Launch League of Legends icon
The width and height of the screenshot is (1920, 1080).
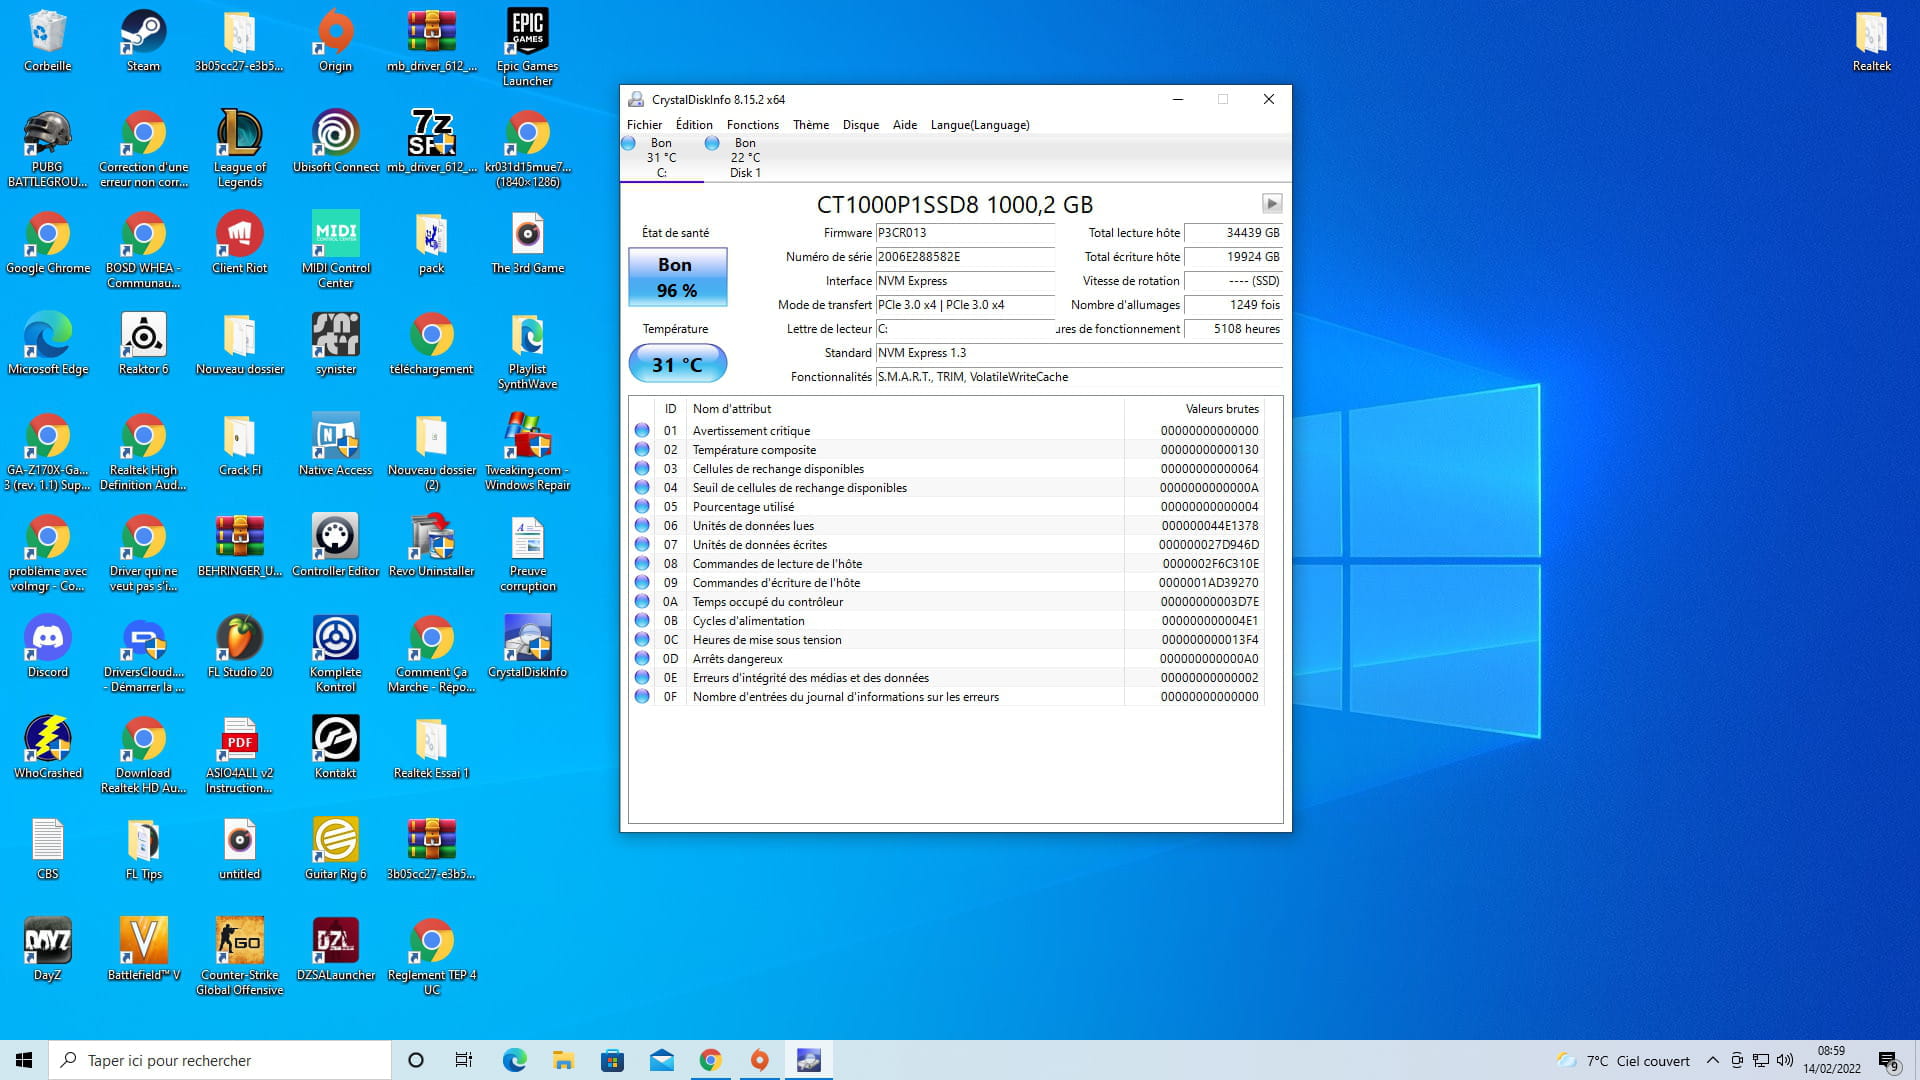(239, 149)
